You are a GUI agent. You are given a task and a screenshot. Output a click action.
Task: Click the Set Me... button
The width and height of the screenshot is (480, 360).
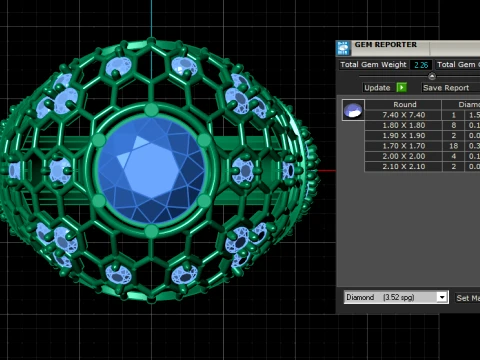tap(468, 298)
